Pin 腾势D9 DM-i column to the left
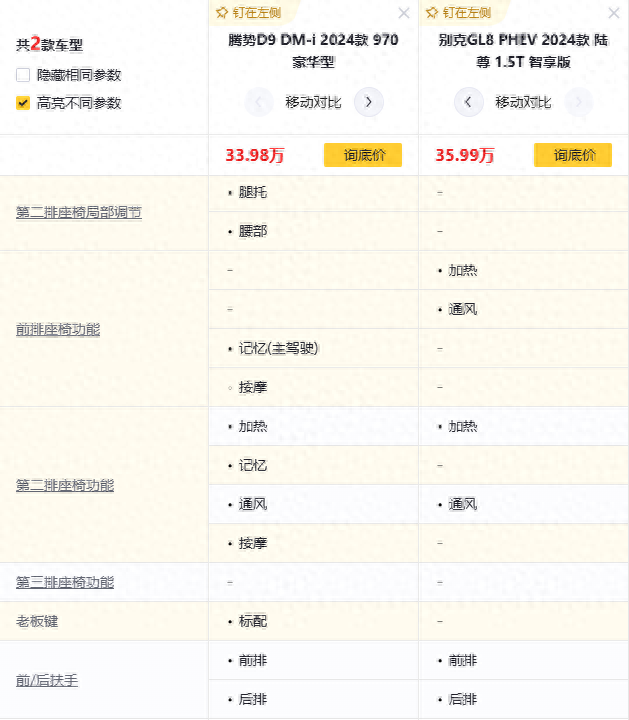This screenshot has width=629, height=720. pyautogui.click(x=248, y=12)
